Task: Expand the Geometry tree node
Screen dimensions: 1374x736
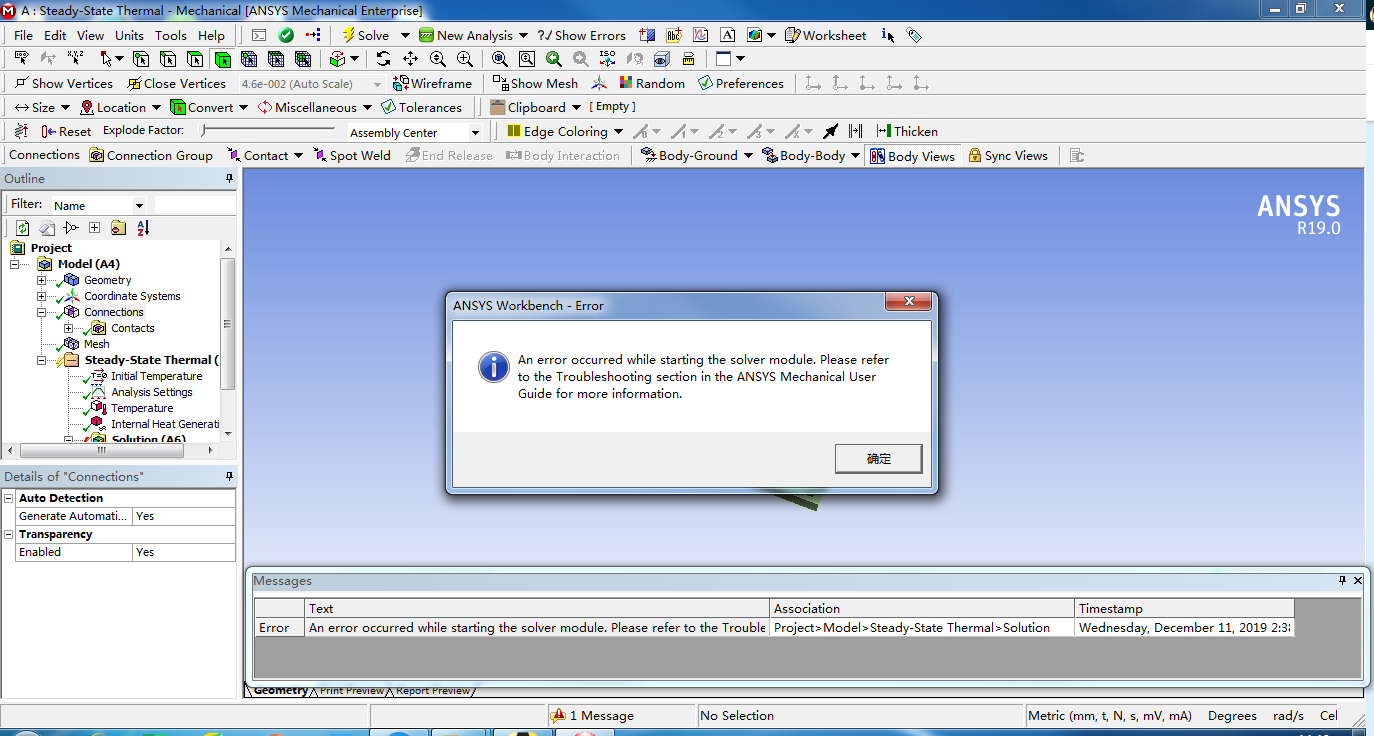Action: pos(41,280)
